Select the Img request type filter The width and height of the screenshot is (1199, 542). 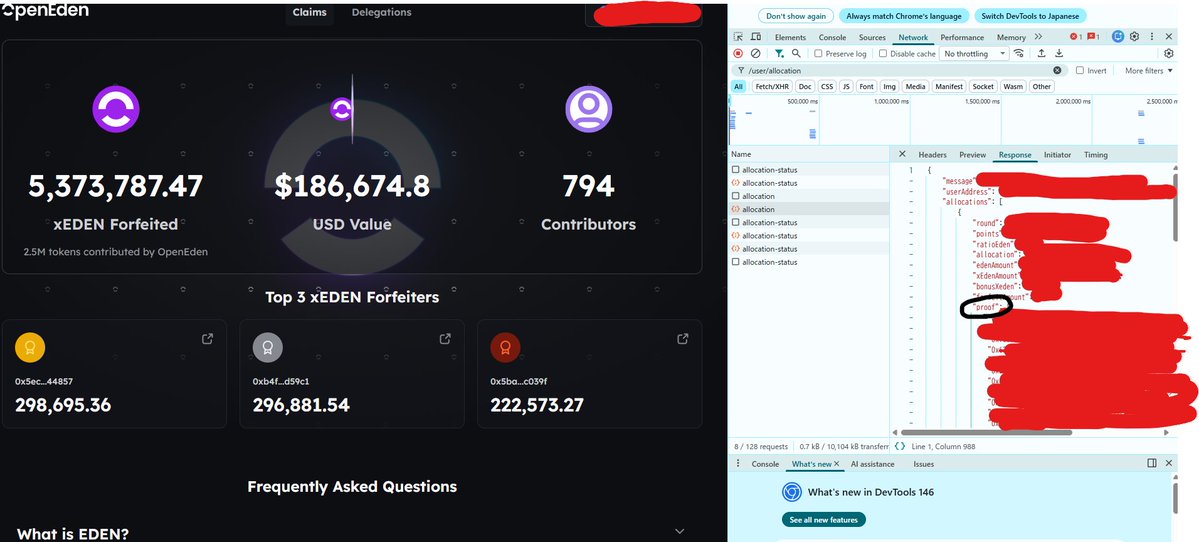889,86
